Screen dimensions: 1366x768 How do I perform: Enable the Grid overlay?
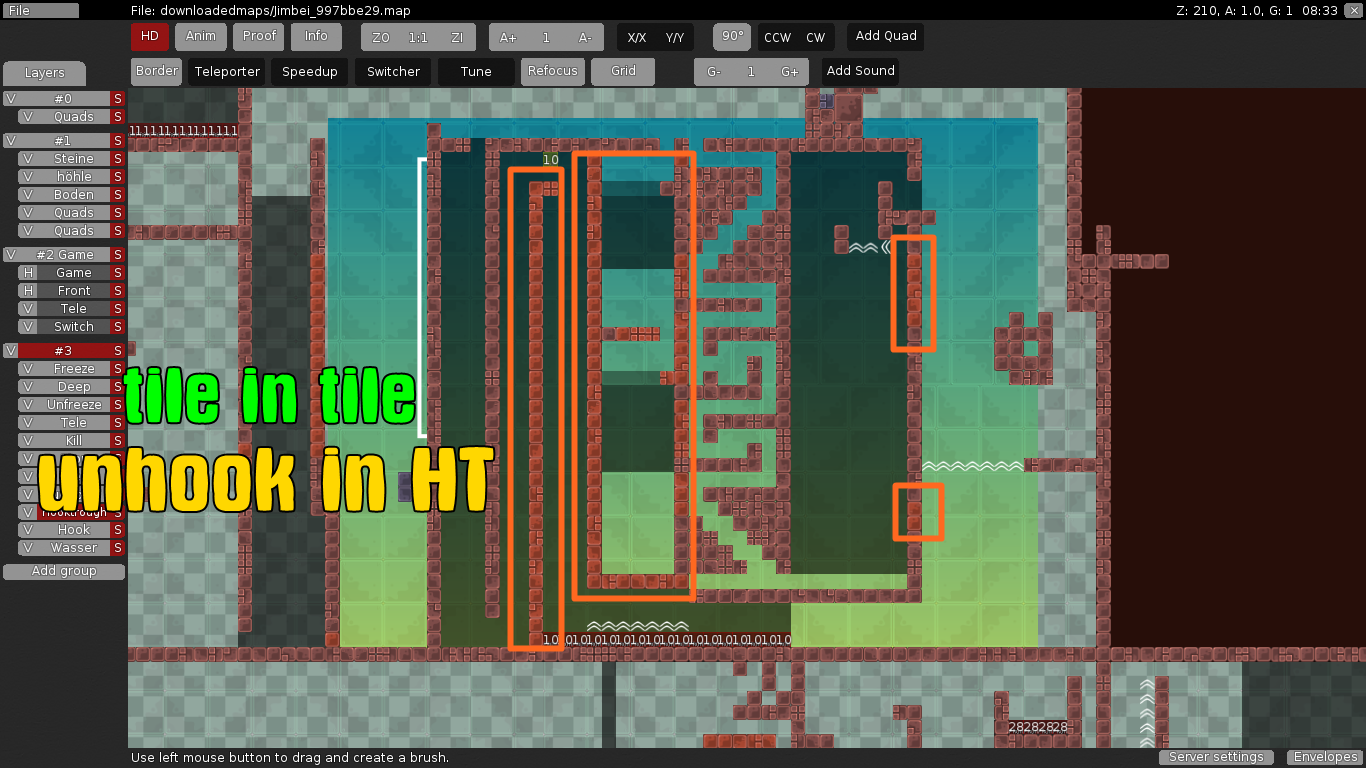pos(622,71)
